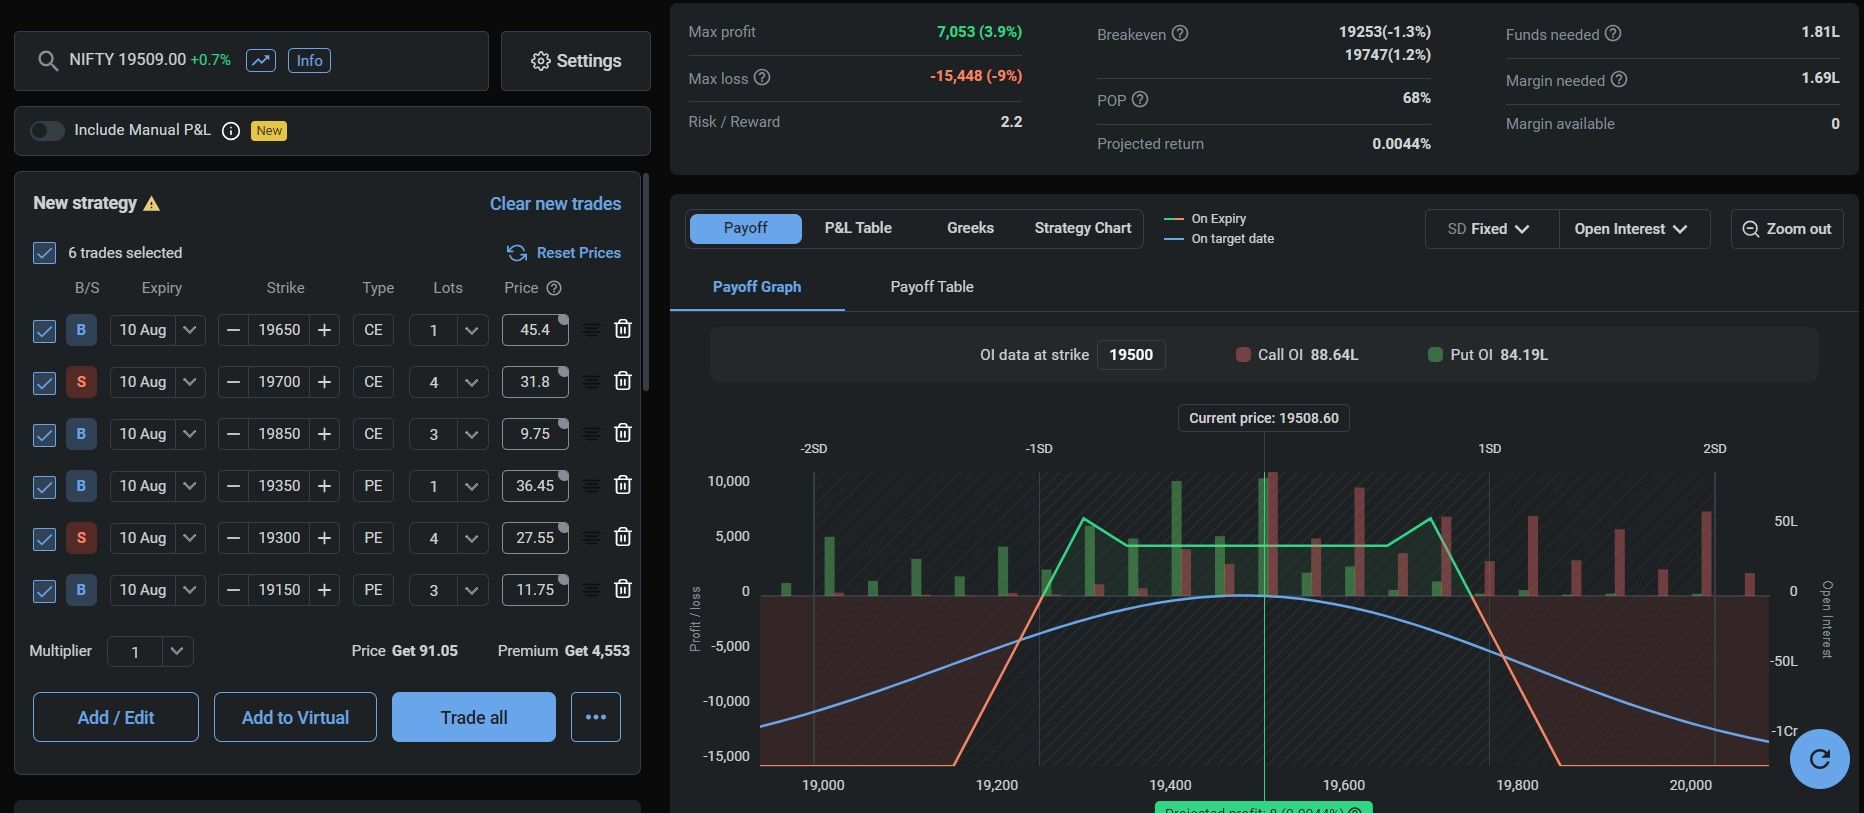Click the search magnifier icon
Screen dimensions: 1864x813
tap(47, 61)
